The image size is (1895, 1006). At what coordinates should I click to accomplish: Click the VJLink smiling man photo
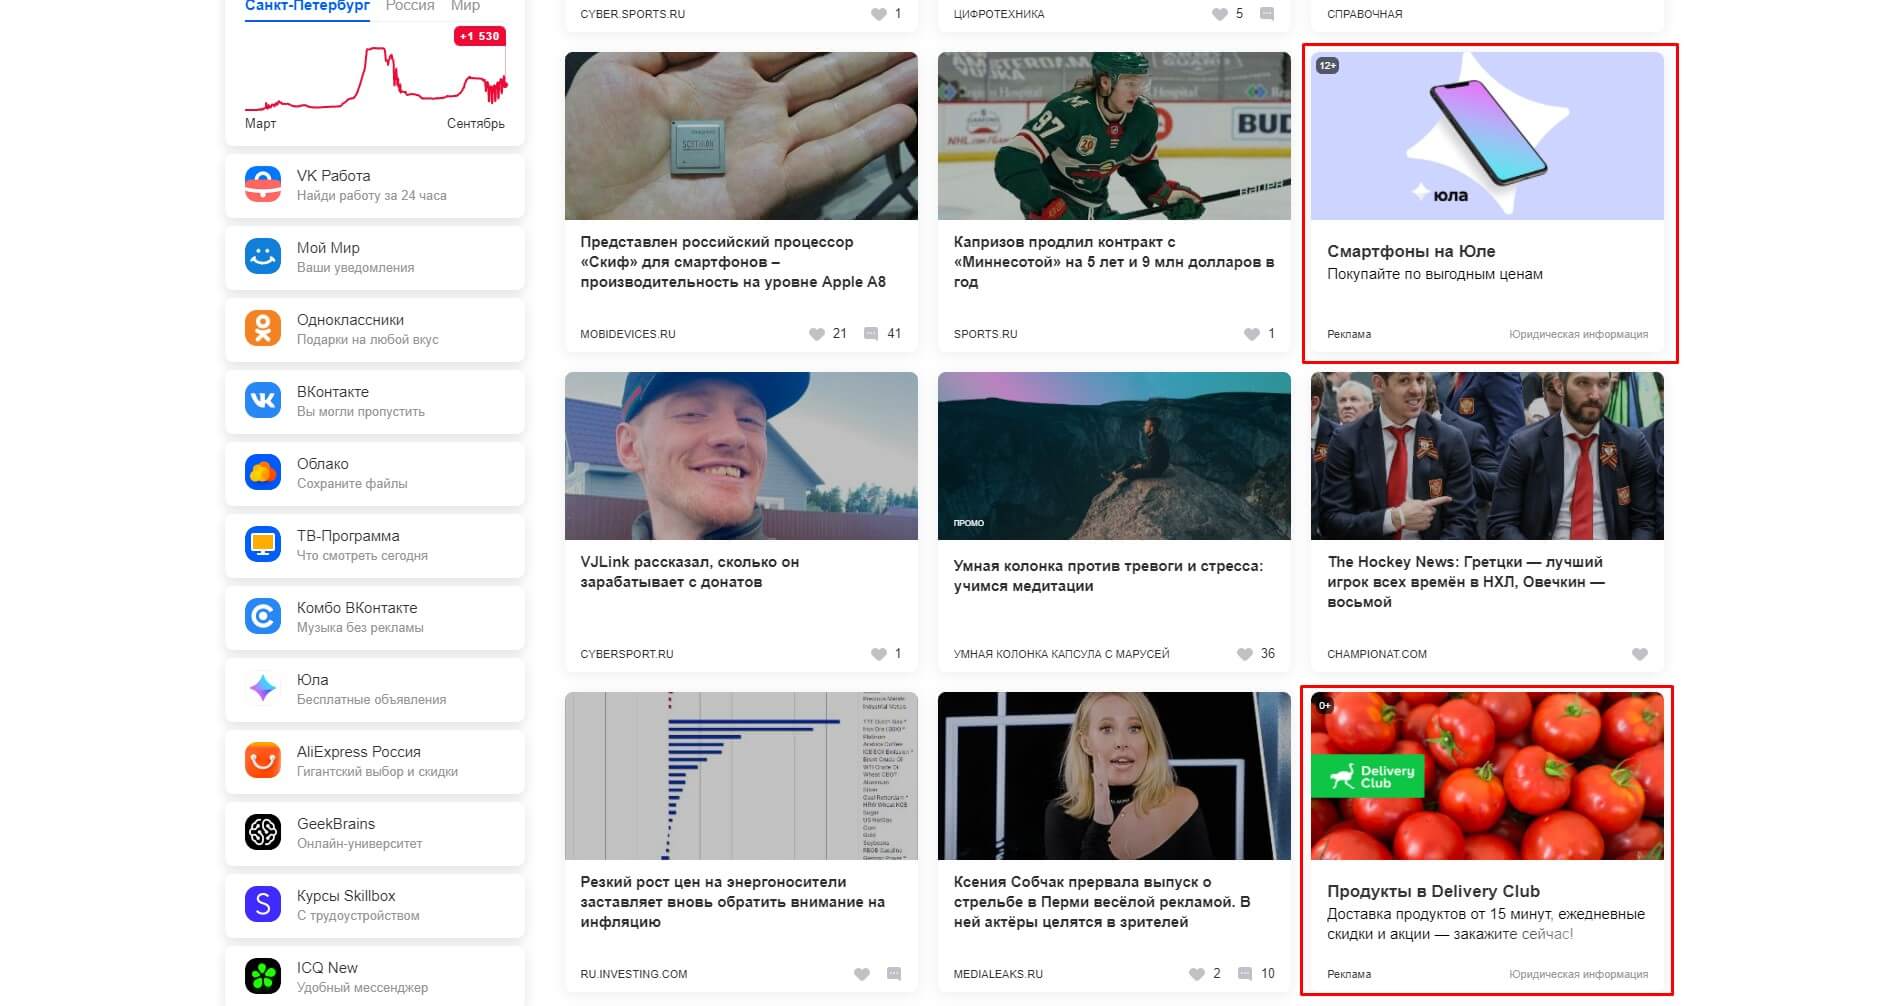[741, 456]
